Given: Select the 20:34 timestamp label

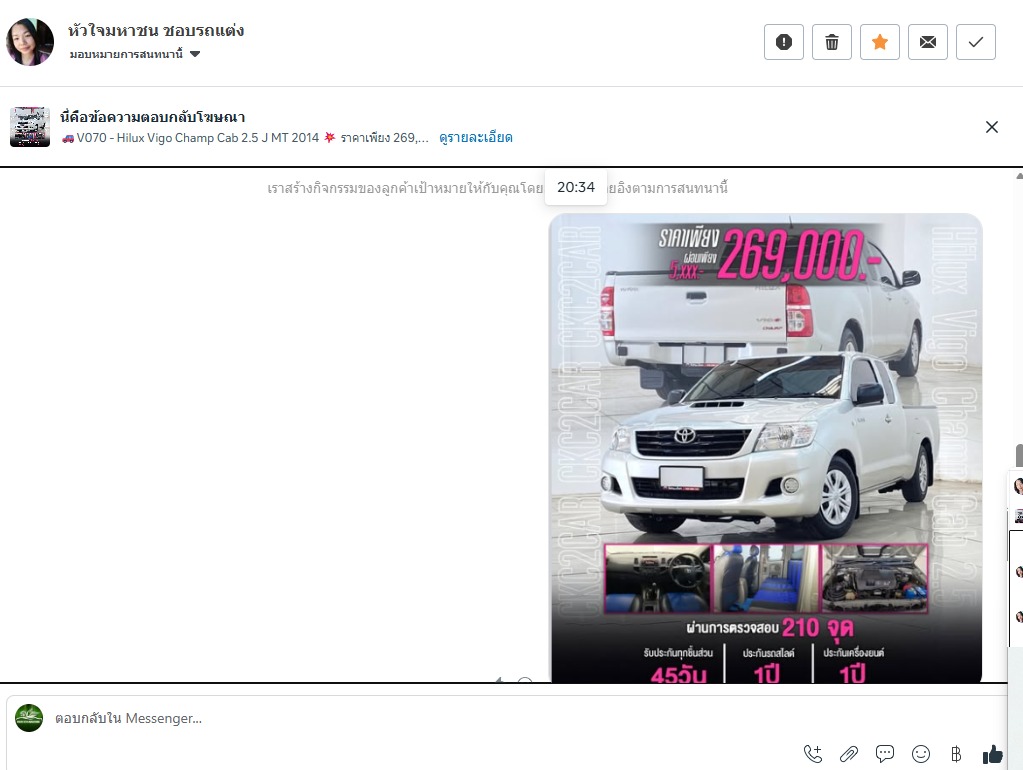Looking at the screenshot, I should (x=576, y=187).
